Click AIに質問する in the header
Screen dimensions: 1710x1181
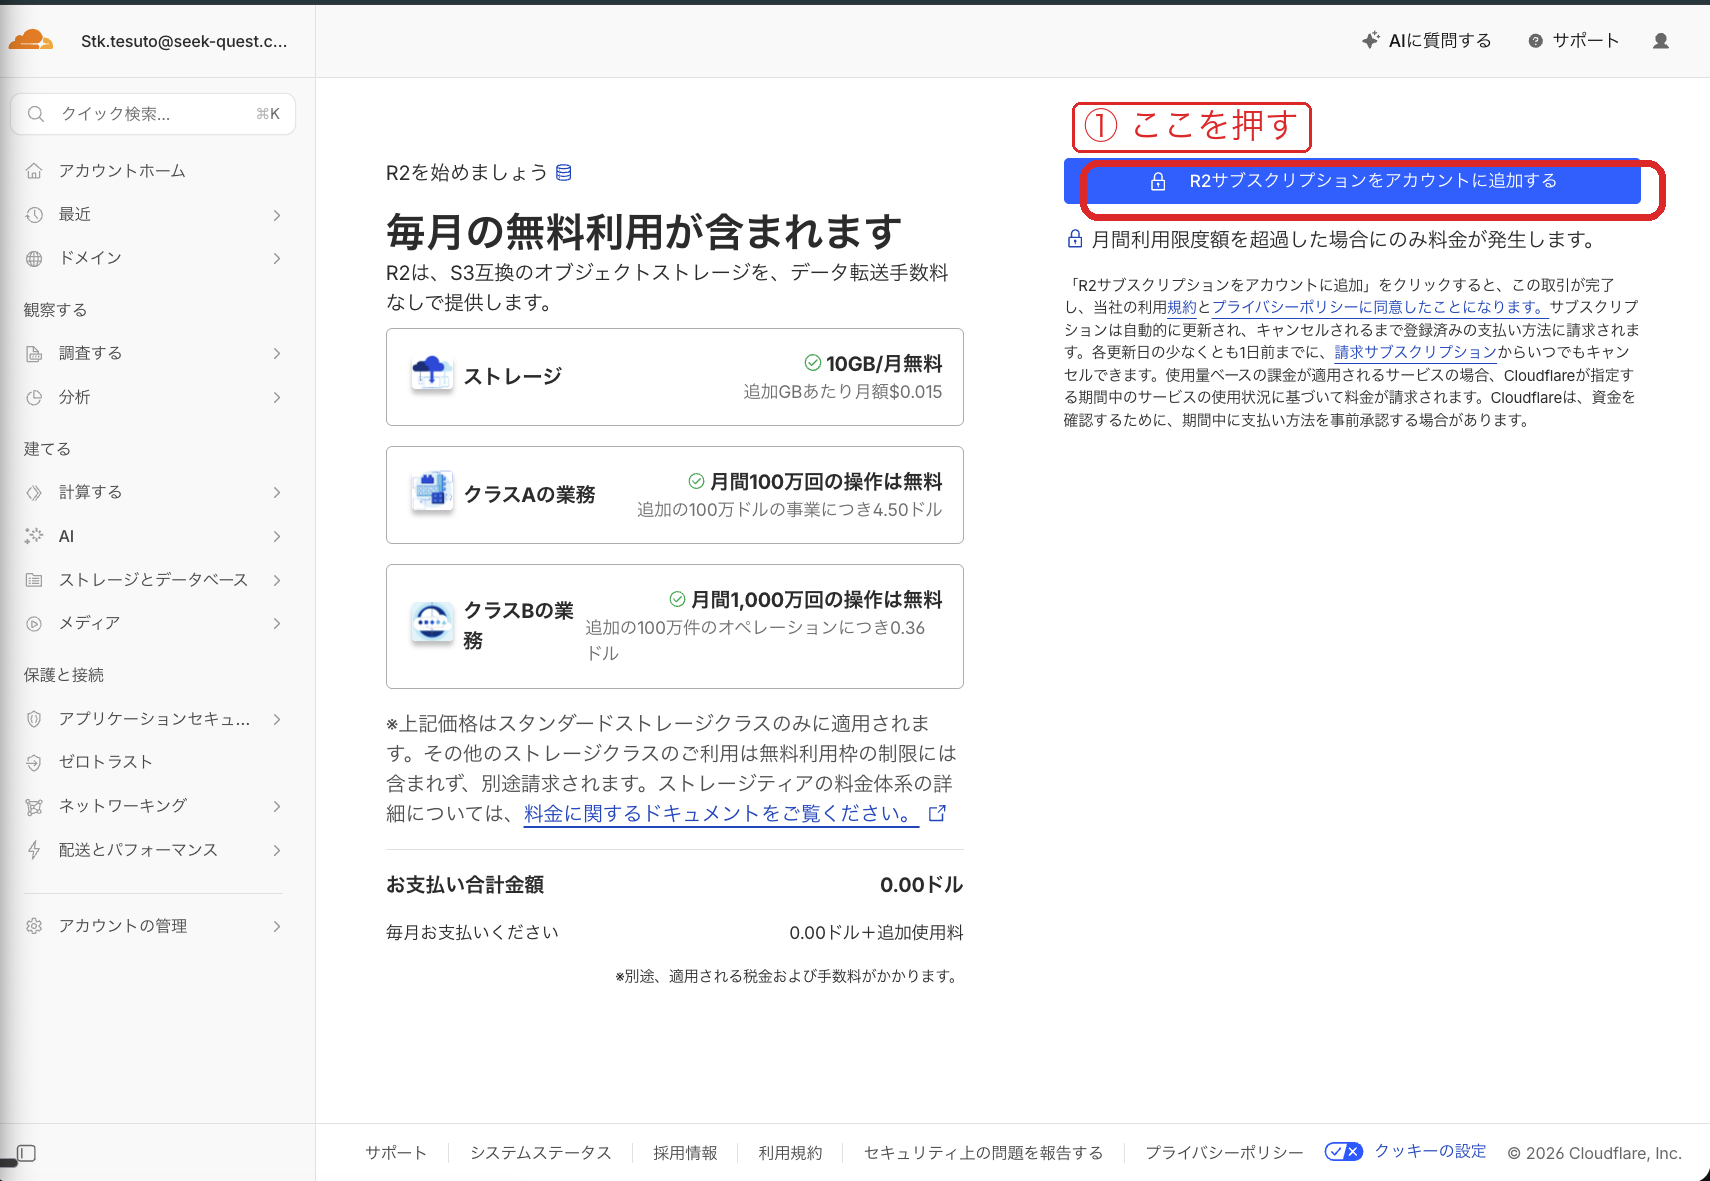1440,41
